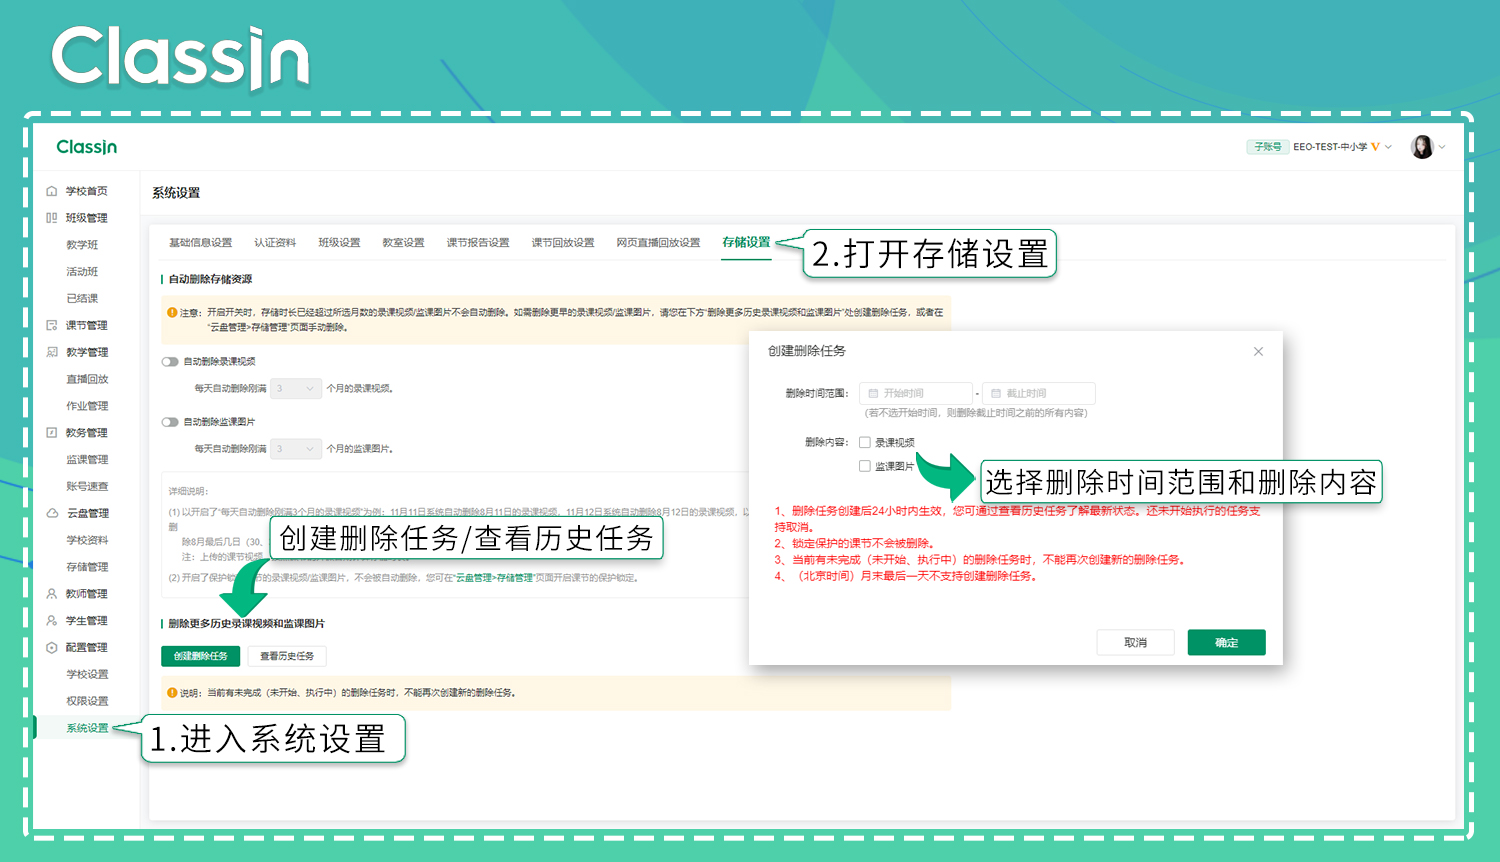The width and height of the screenshot is (1500, 862).
Task: Switch to the 课节报告设置 tab
Action: tap(478, 243)
